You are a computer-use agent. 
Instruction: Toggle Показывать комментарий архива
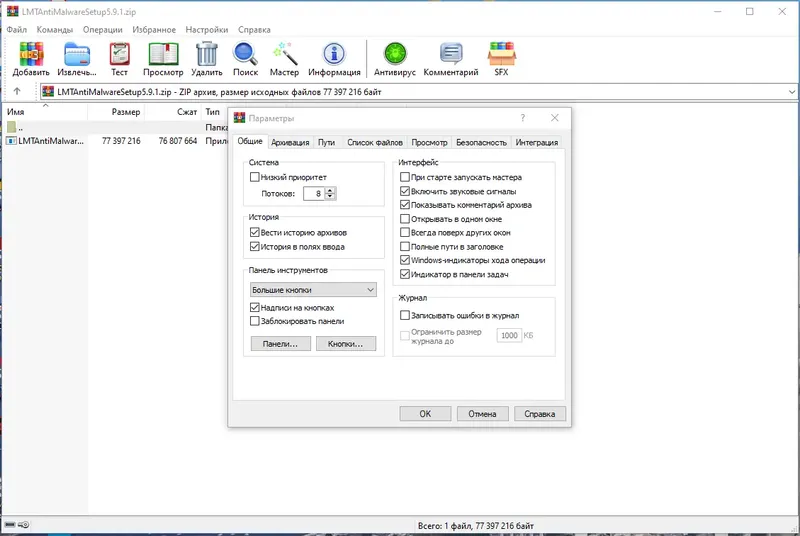[405, 205]
